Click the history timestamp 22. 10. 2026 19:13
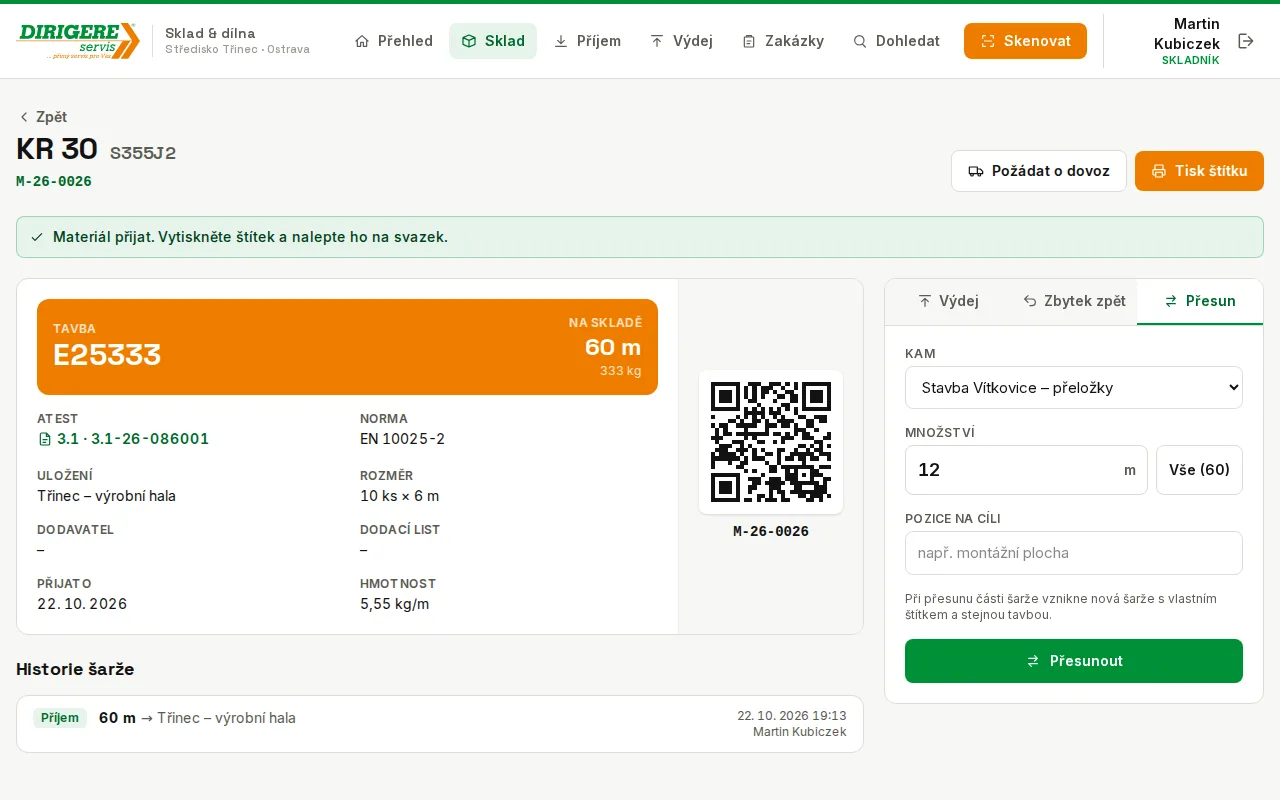This screenshot has width=1280, height=800. (x=792, y=716)
